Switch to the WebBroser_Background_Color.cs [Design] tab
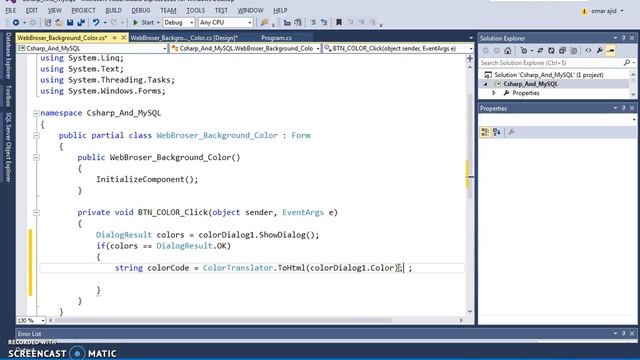640x360 pixels. coord(184,38)
